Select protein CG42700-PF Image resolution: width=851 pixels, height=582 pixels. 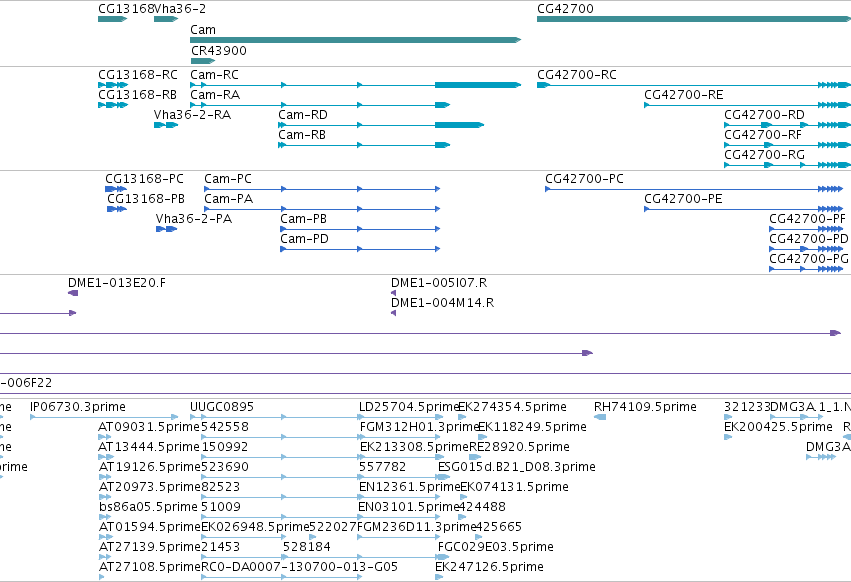click(x=806, y=229)
